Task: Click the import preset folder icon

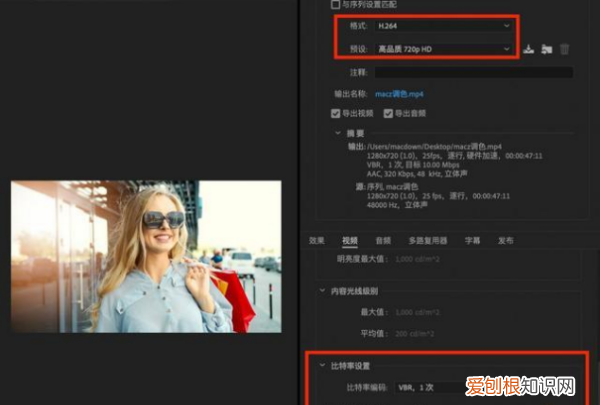Action: point(546,49)
